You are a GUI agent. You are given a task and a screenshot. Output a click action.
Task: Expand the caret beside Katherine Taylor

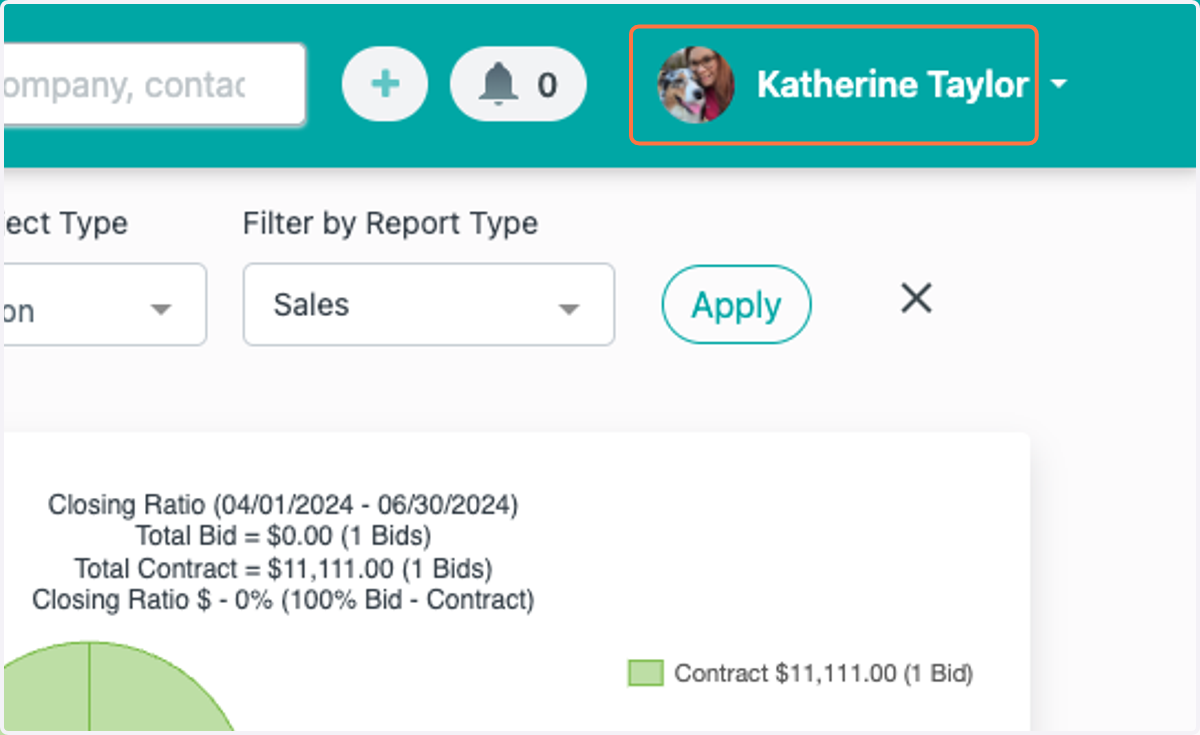(1059, 86)
